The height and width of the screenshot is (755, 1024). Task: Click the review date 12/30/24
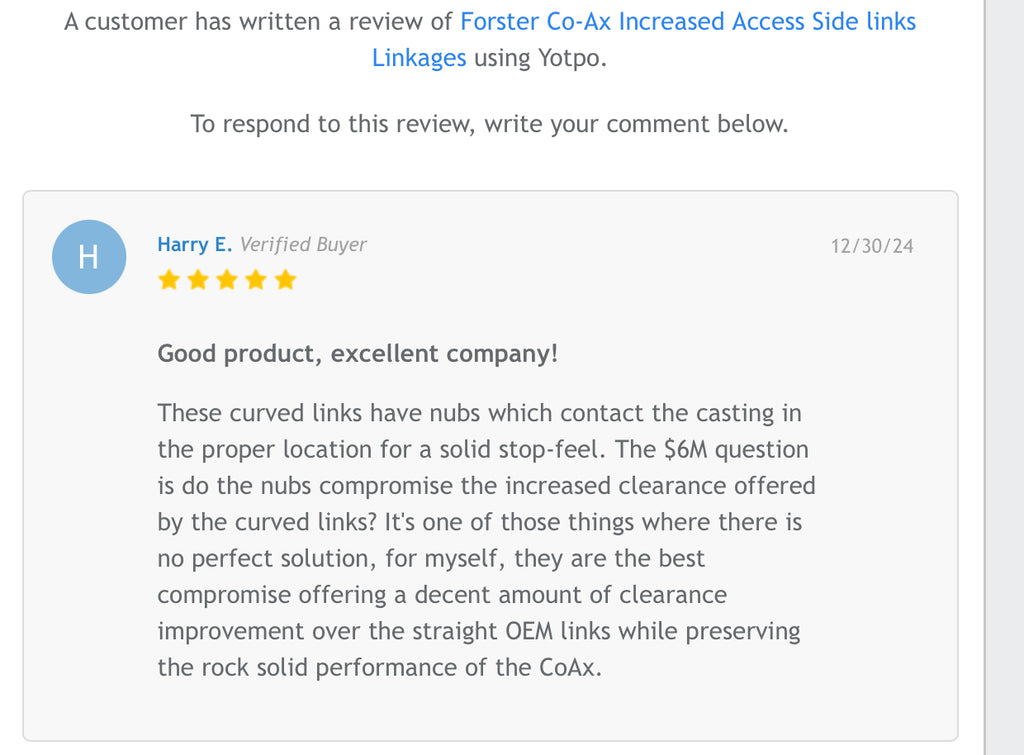[x=872, y=246]
